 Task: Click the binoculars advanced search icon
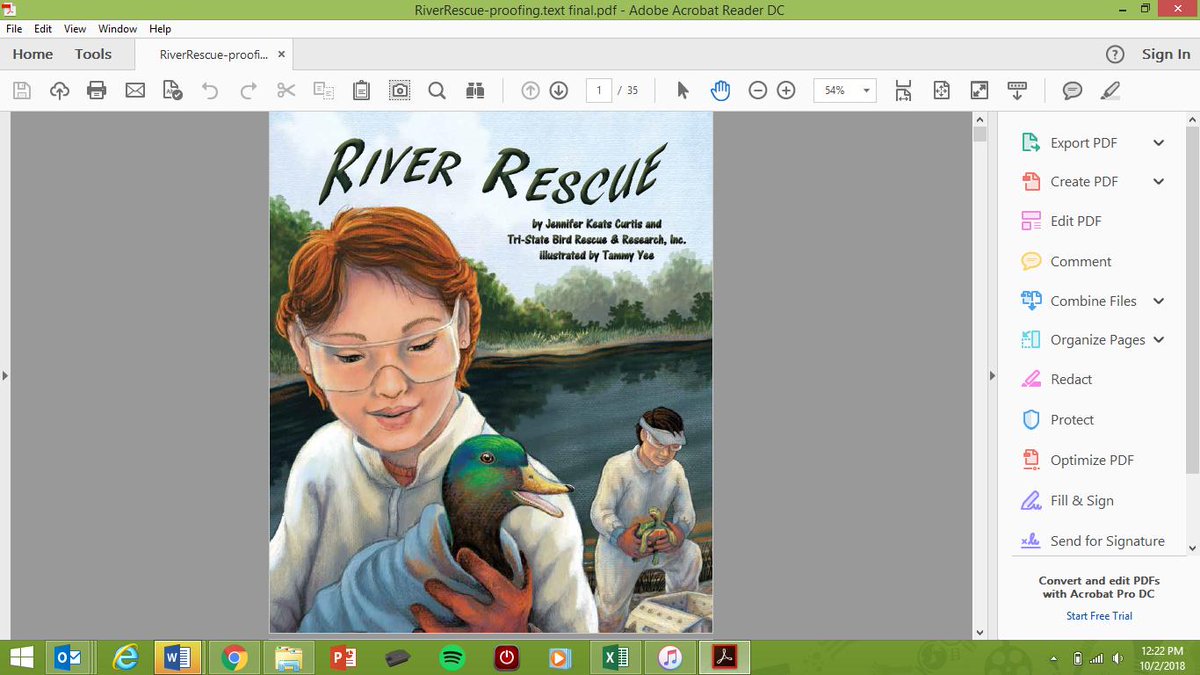coord(475,91)
